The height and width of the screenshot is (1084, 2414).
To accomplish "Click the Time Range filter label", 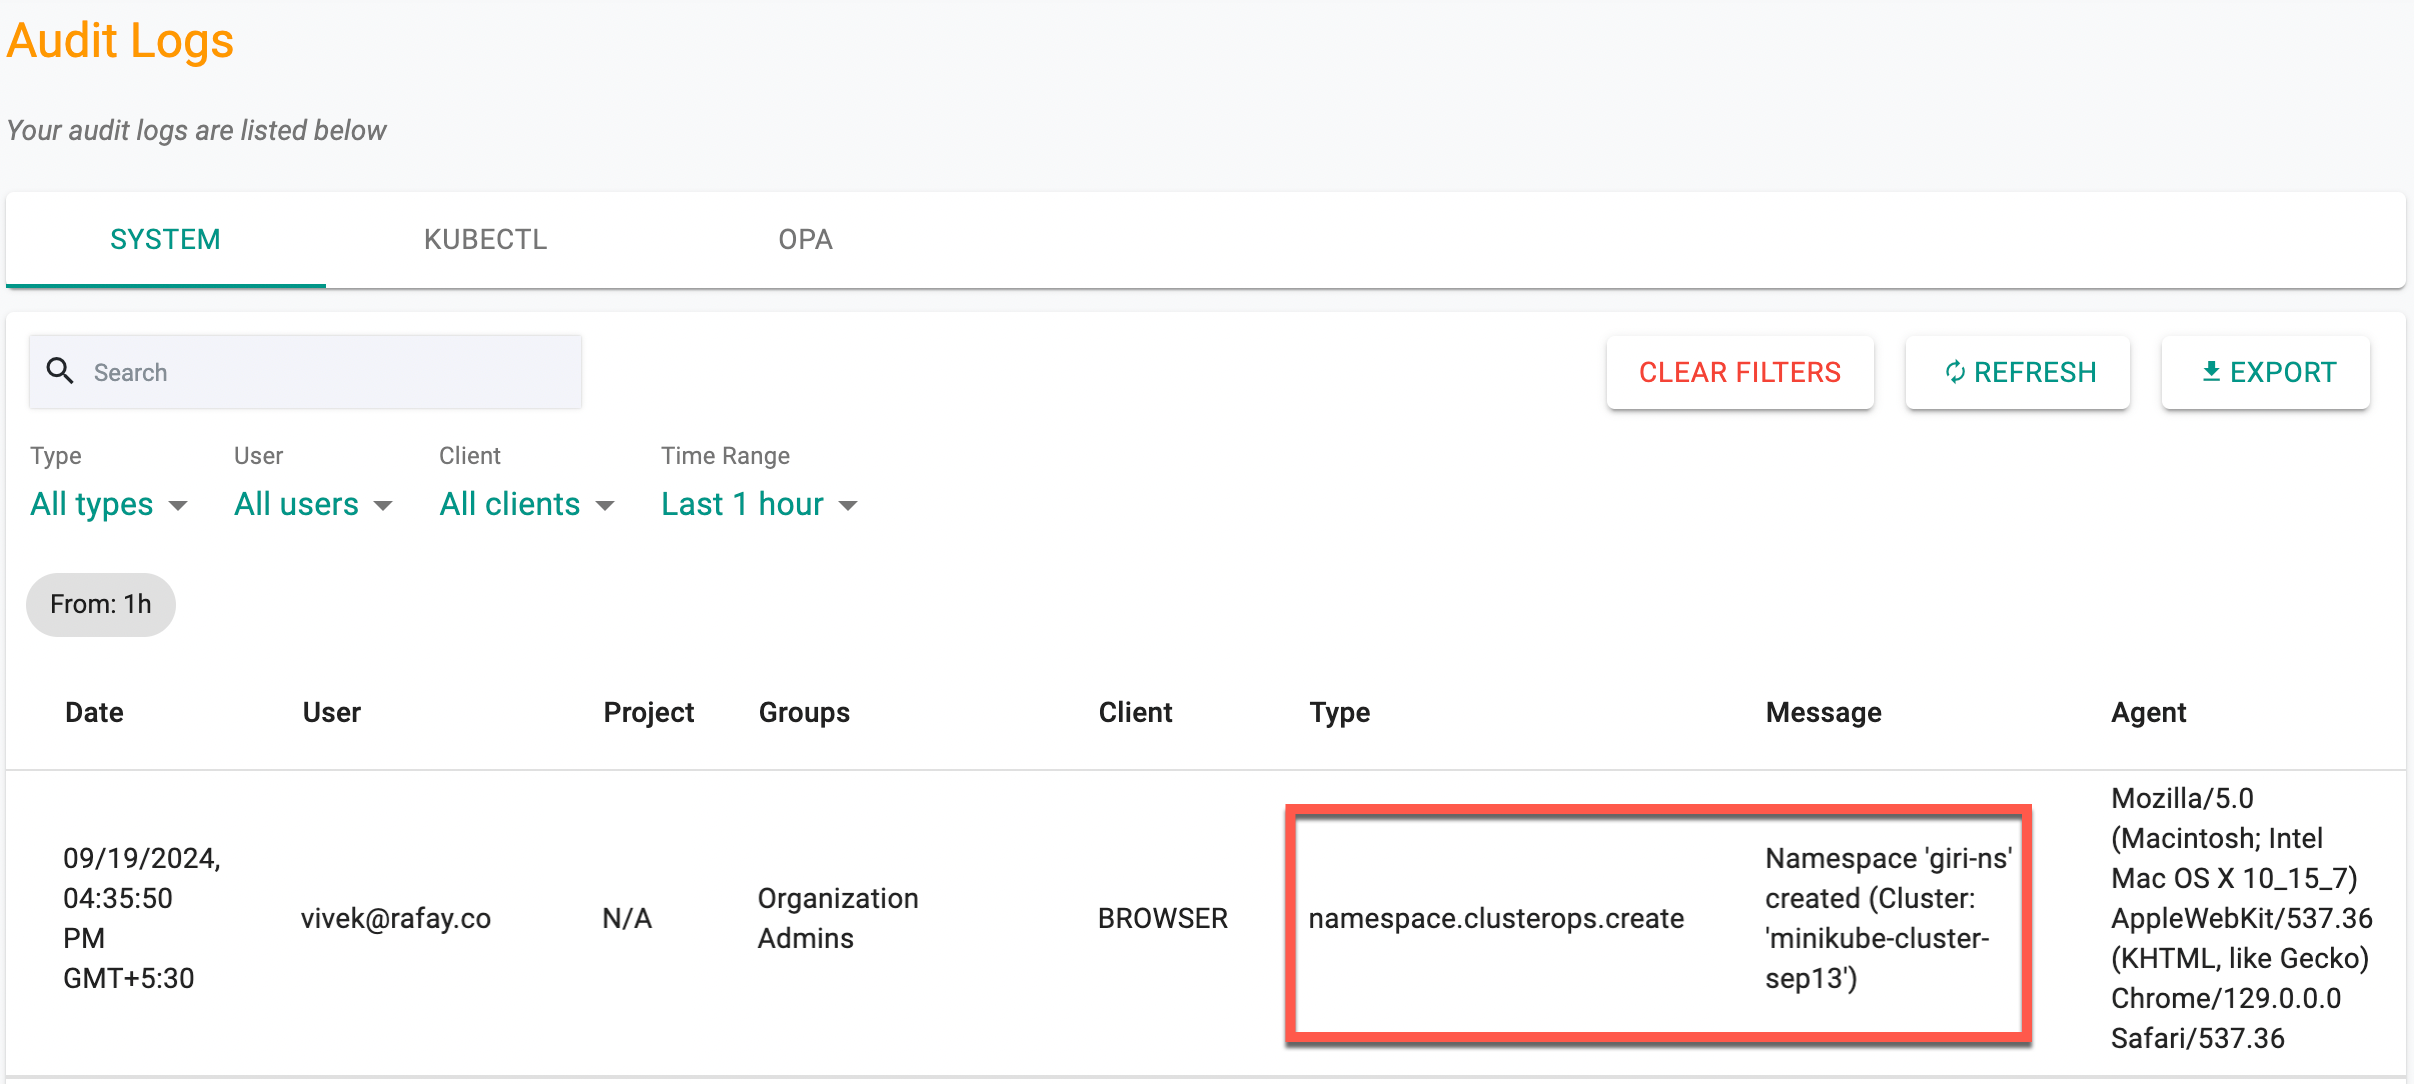I will [x=725, y=456].
